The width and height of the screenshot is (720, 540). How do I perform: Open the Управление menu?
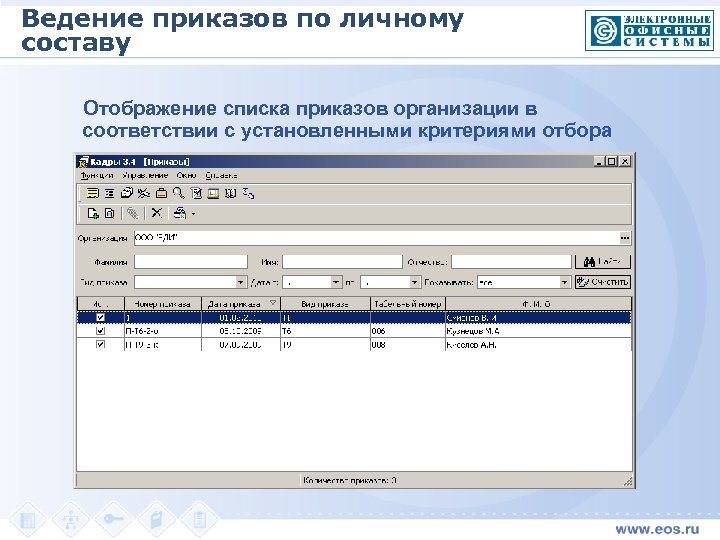tap(145, 175)
